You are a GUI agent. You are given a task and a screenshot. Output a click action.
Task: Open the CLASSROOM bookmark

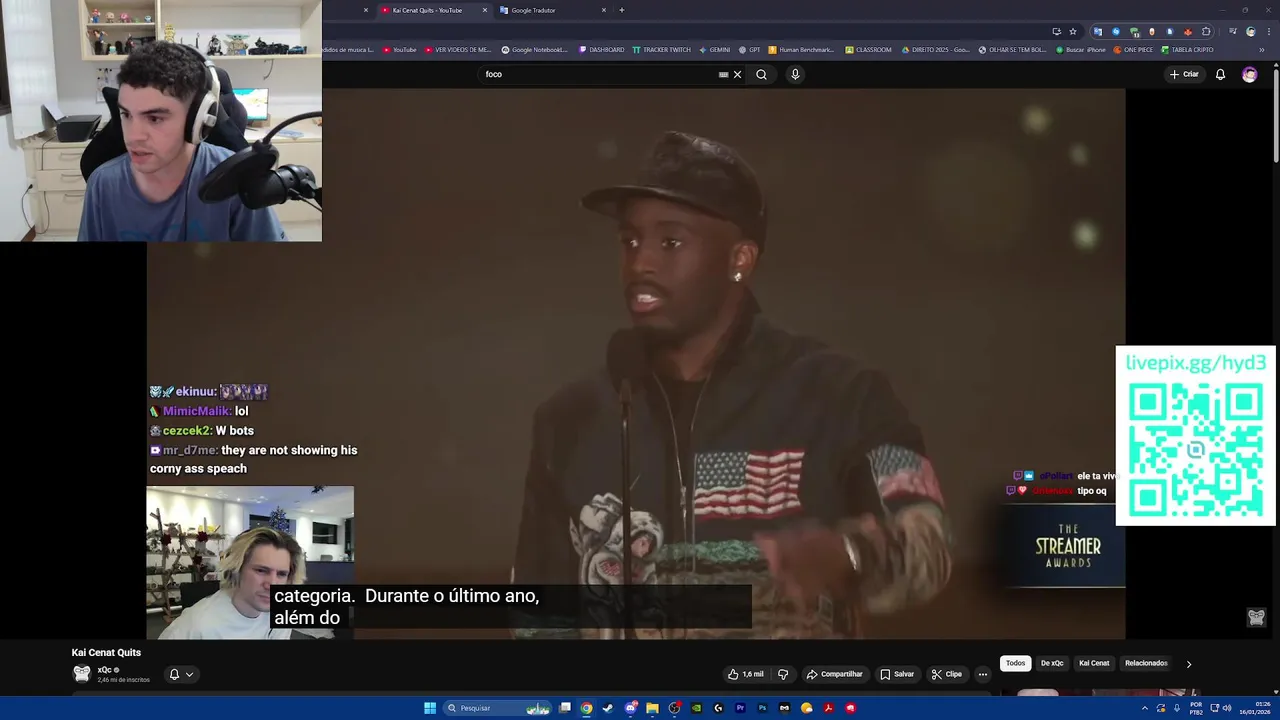(868, 49)
